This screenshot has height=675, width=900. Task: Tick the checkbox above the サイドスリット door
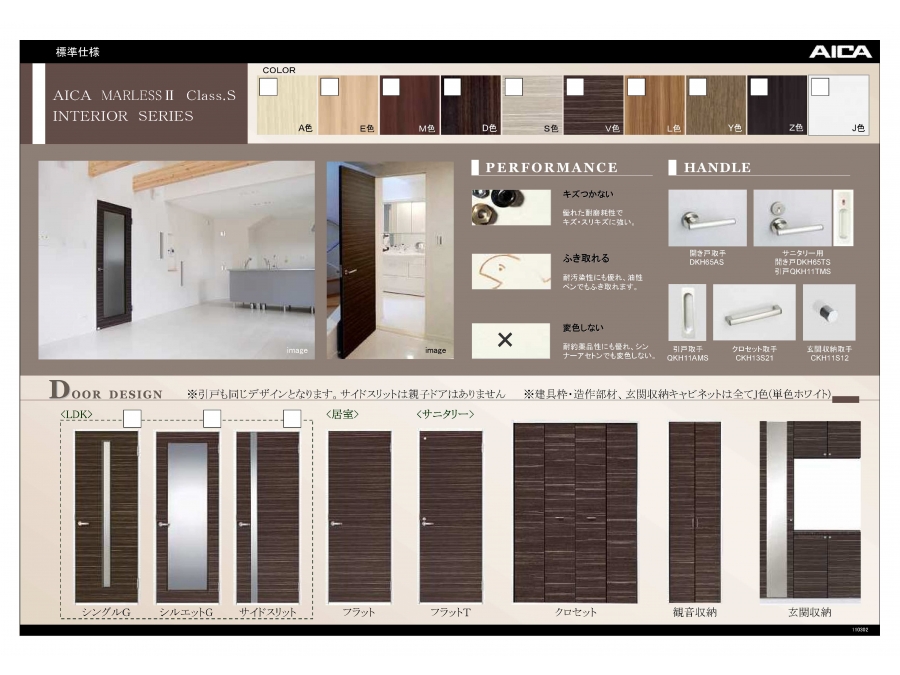(x=292, y=418)
